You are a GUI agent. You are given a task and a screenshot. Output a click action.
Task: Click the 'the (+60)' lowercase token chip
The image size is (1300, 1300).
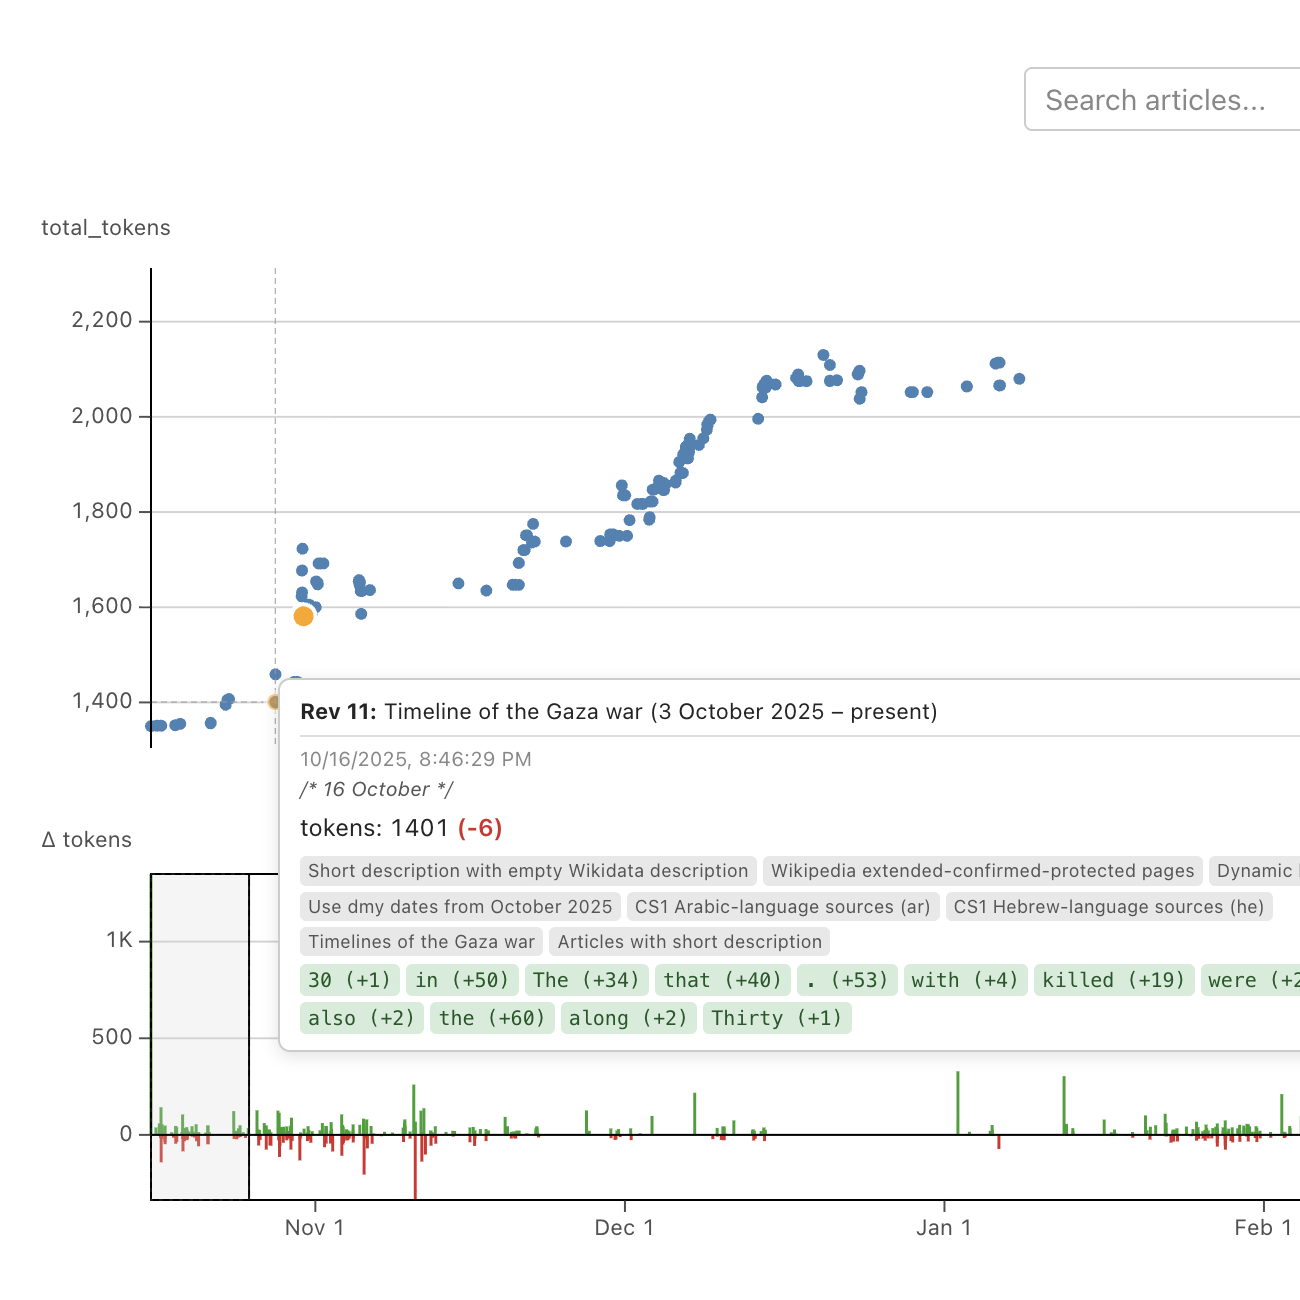[x=492, y=1018]
